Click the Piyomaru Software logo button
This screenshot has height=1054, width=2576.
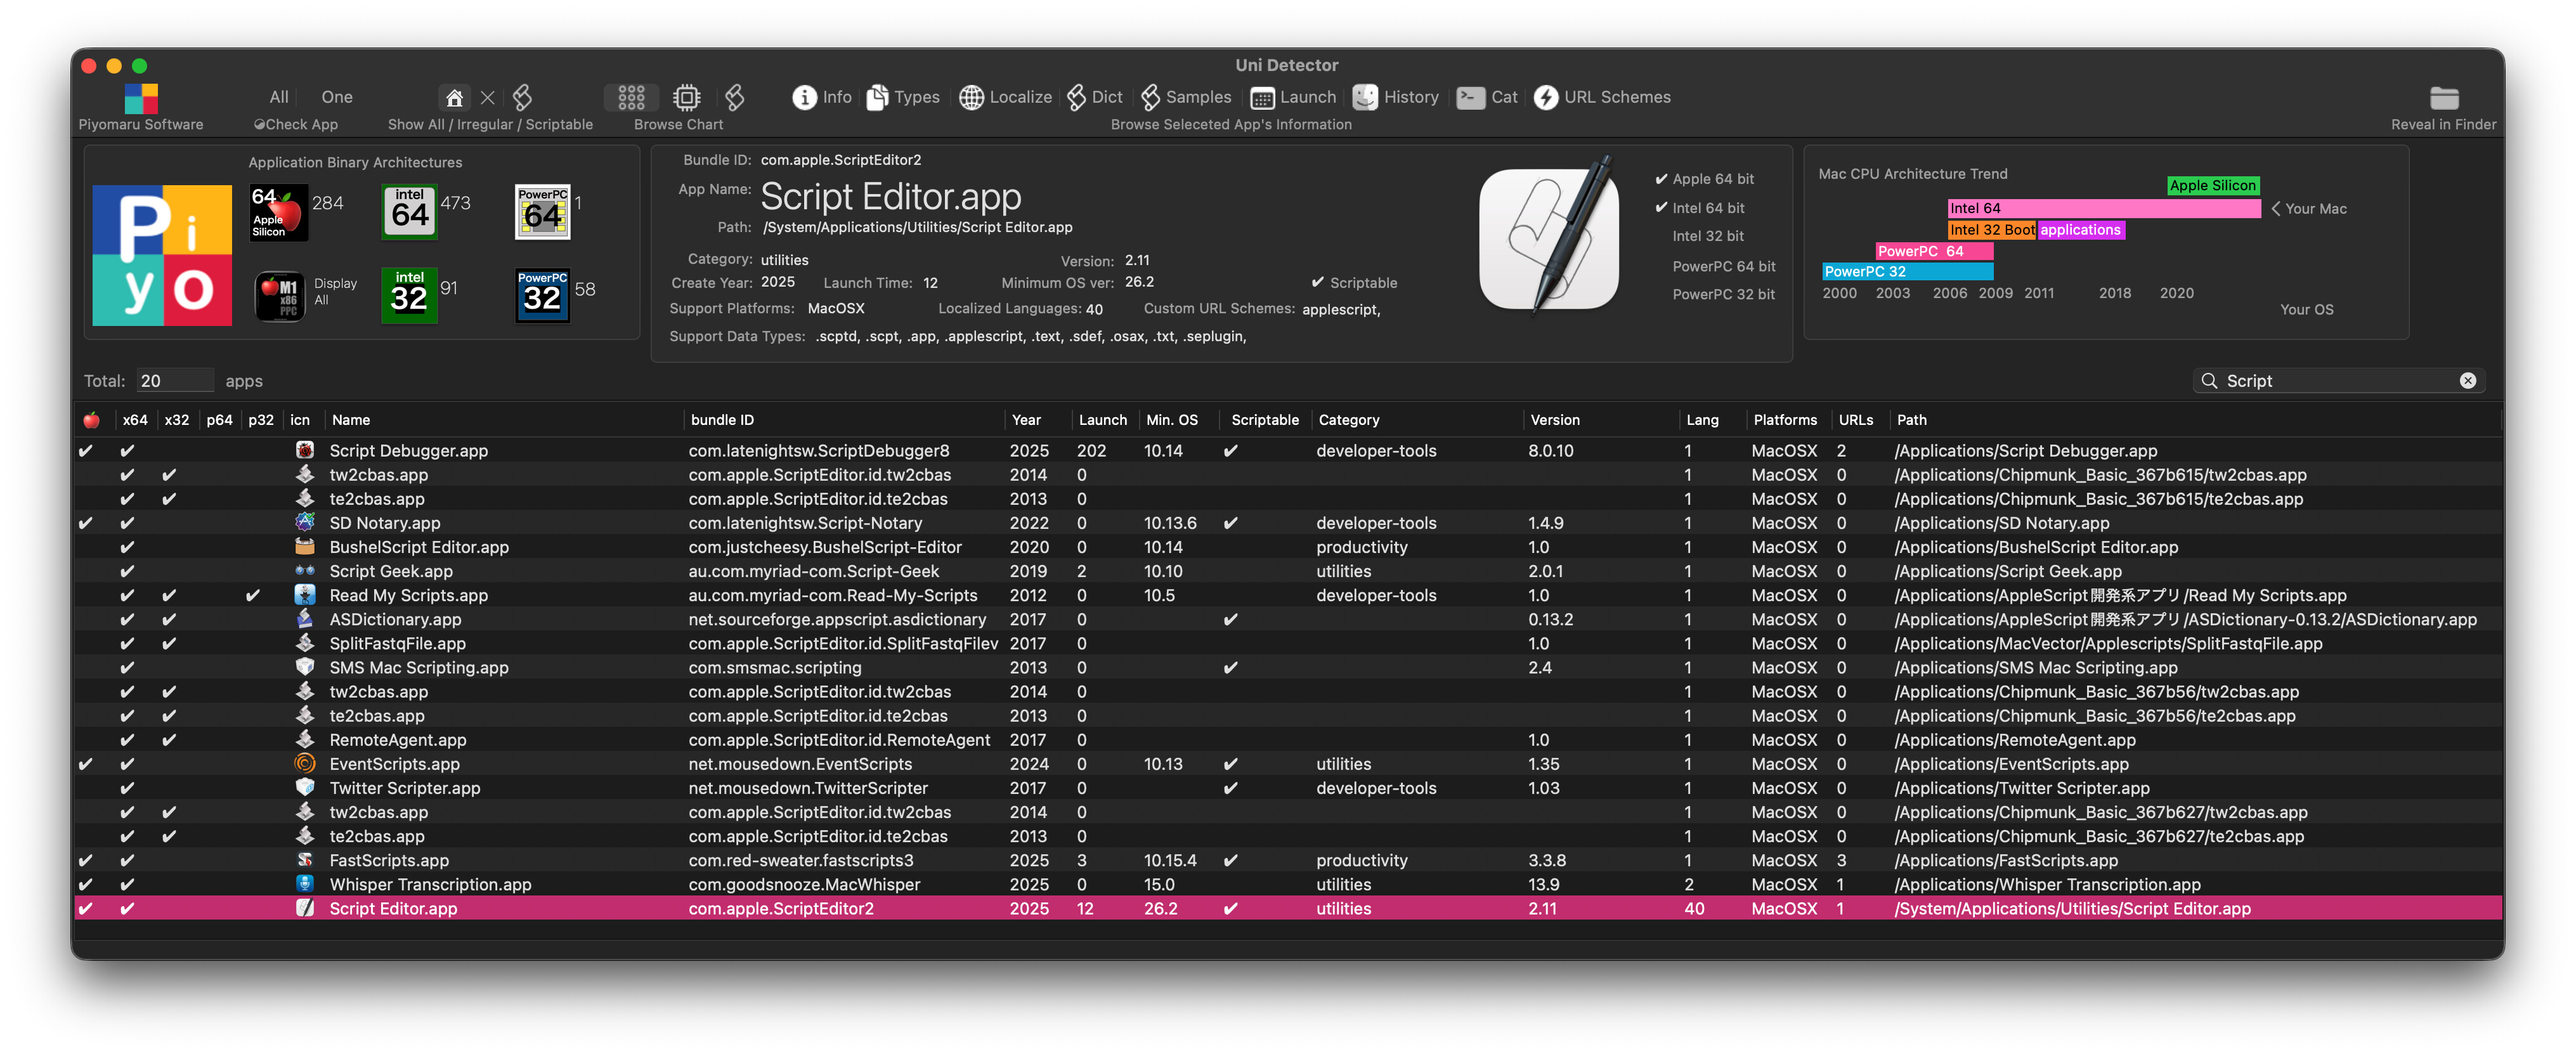[141, 99]
